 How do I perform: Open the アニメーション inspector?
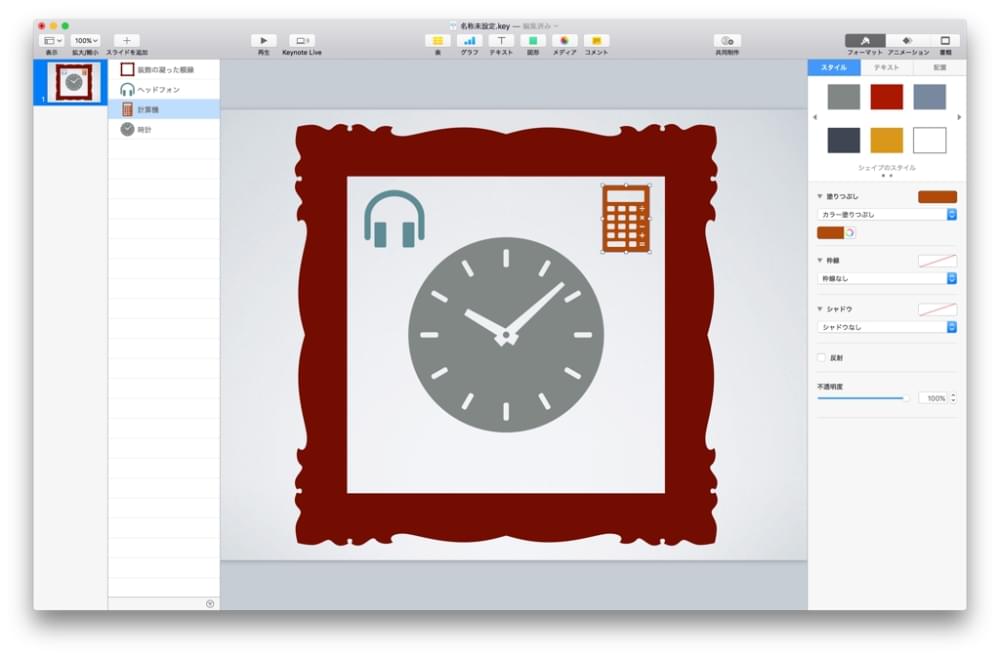click(908, 41)
